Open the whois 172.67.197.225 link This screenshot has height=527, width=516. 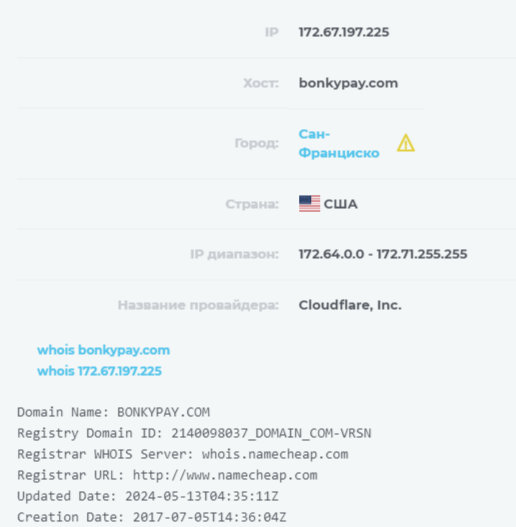point(100,371)
